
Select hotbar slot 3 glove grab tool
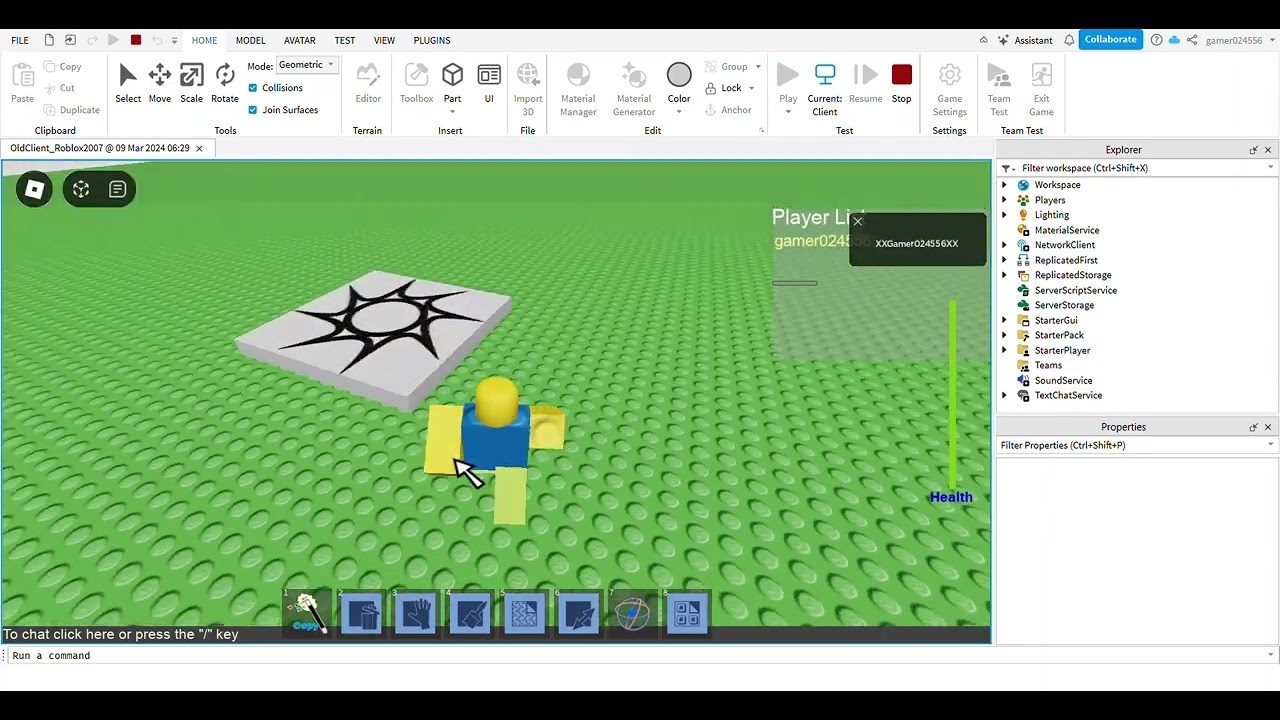tap(416, 613)
